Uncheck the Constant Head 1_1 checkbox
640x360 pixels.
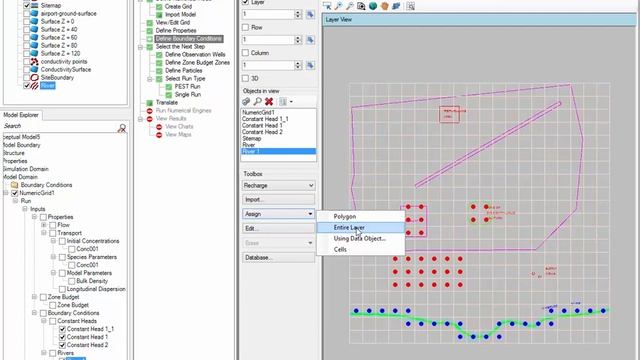pyautogui.click(x=62, y=329)
